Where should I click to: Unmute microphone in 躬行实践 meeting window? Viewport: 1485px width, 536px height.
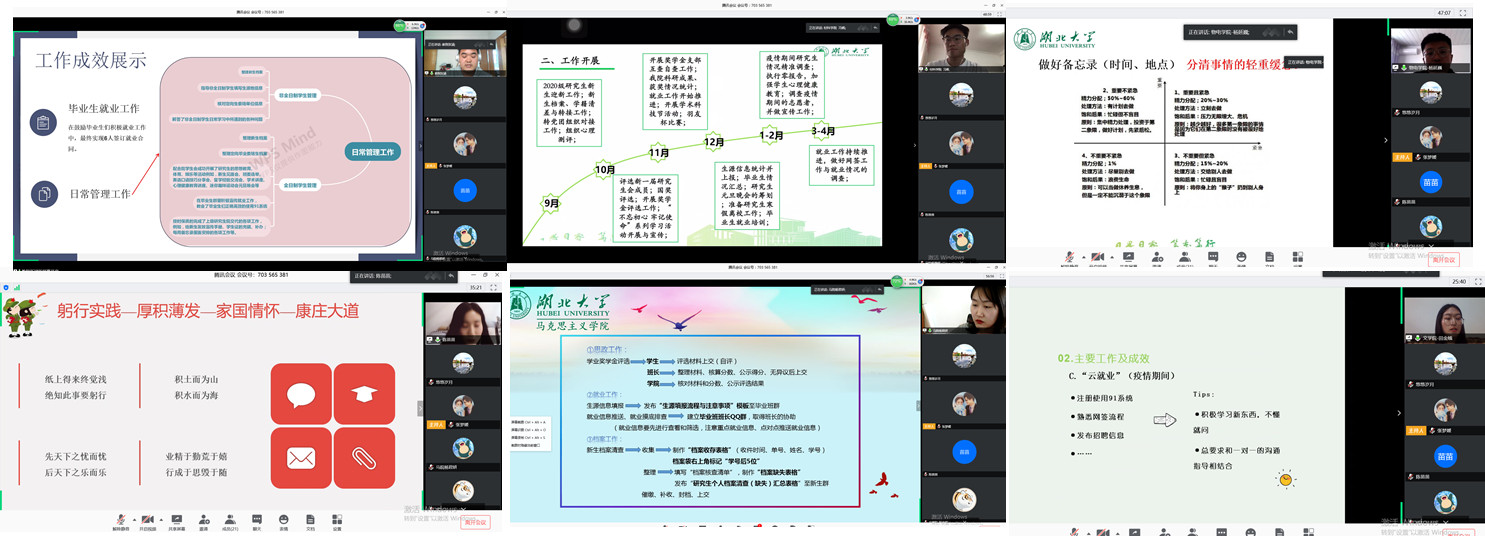point(120,521)
